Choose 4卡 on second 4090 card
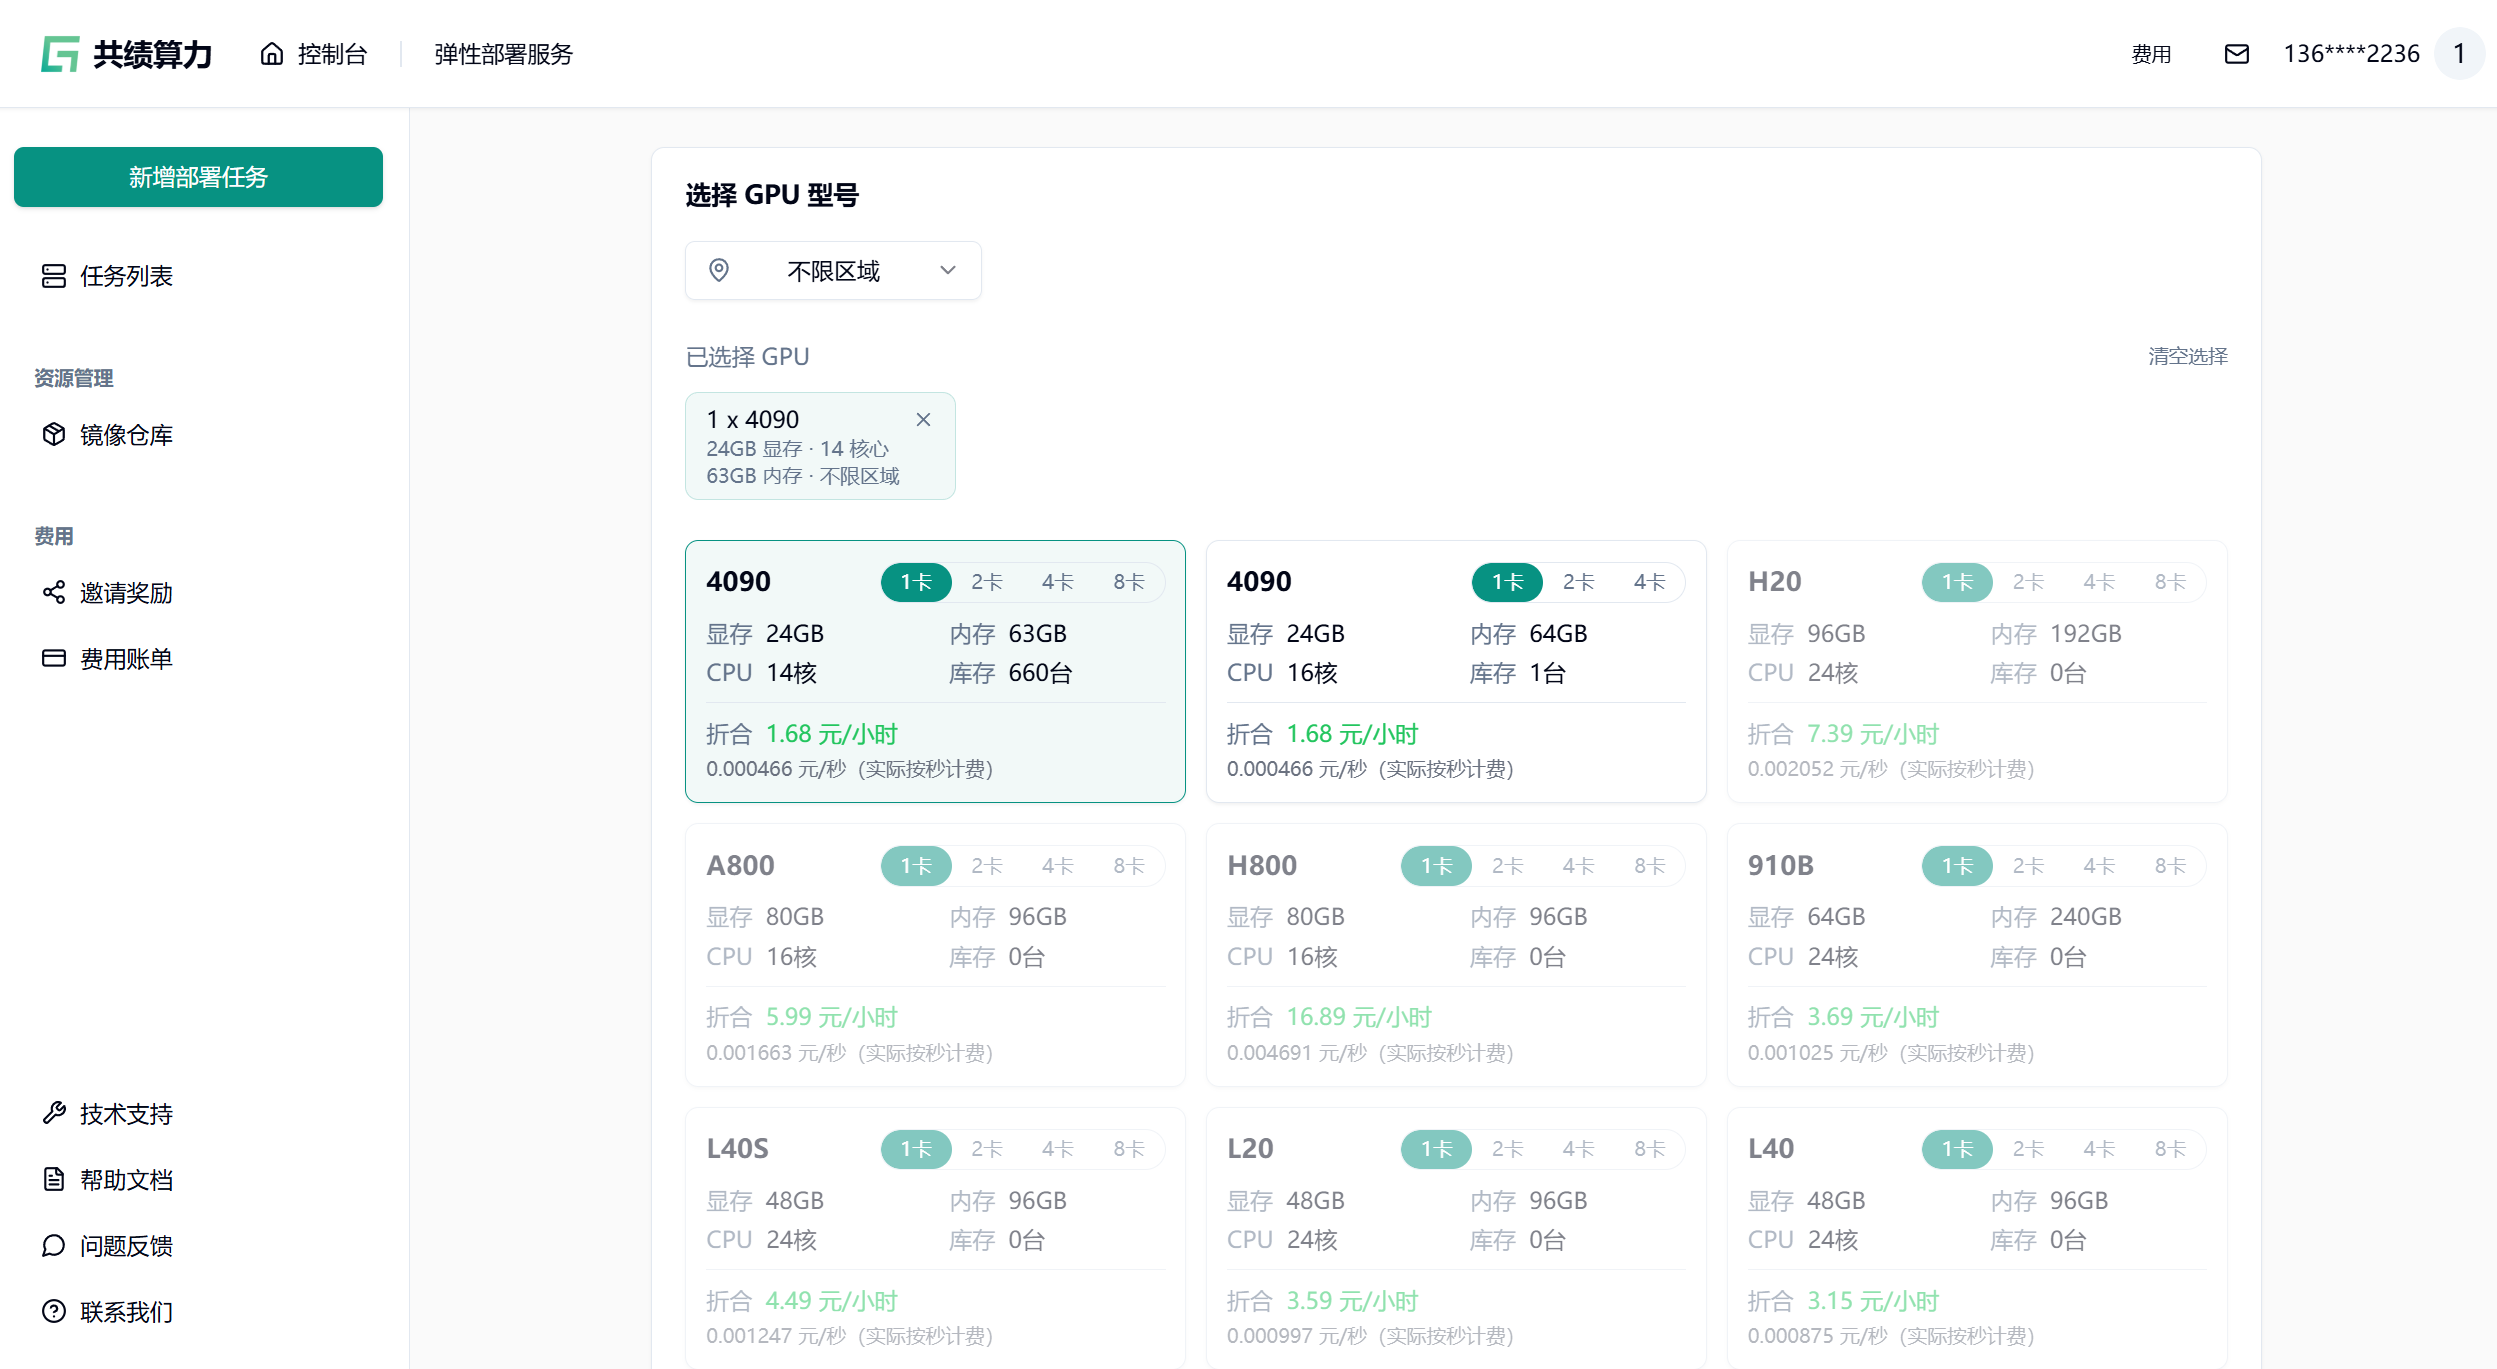The width and height of the screenshot is (2497, 1369). 1649,582
